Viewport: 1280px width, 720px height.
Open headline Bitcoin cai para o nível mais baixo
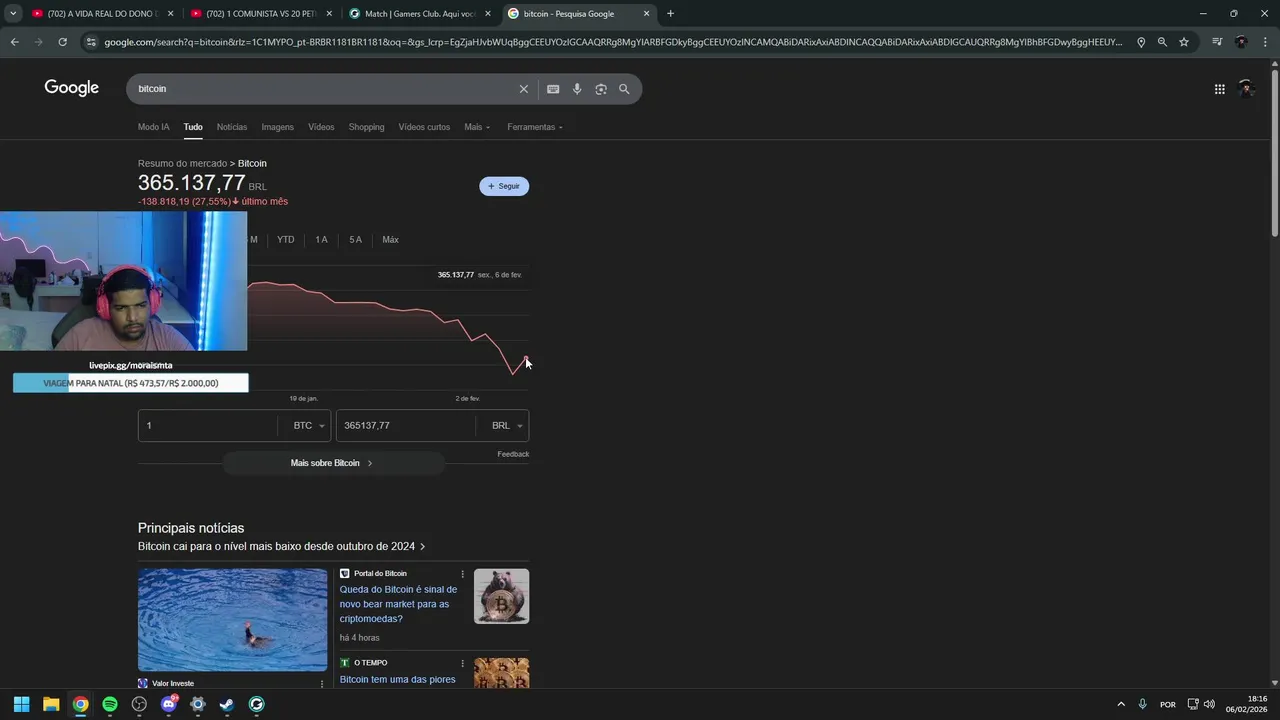pyautogui.click(x=282, y=546)
